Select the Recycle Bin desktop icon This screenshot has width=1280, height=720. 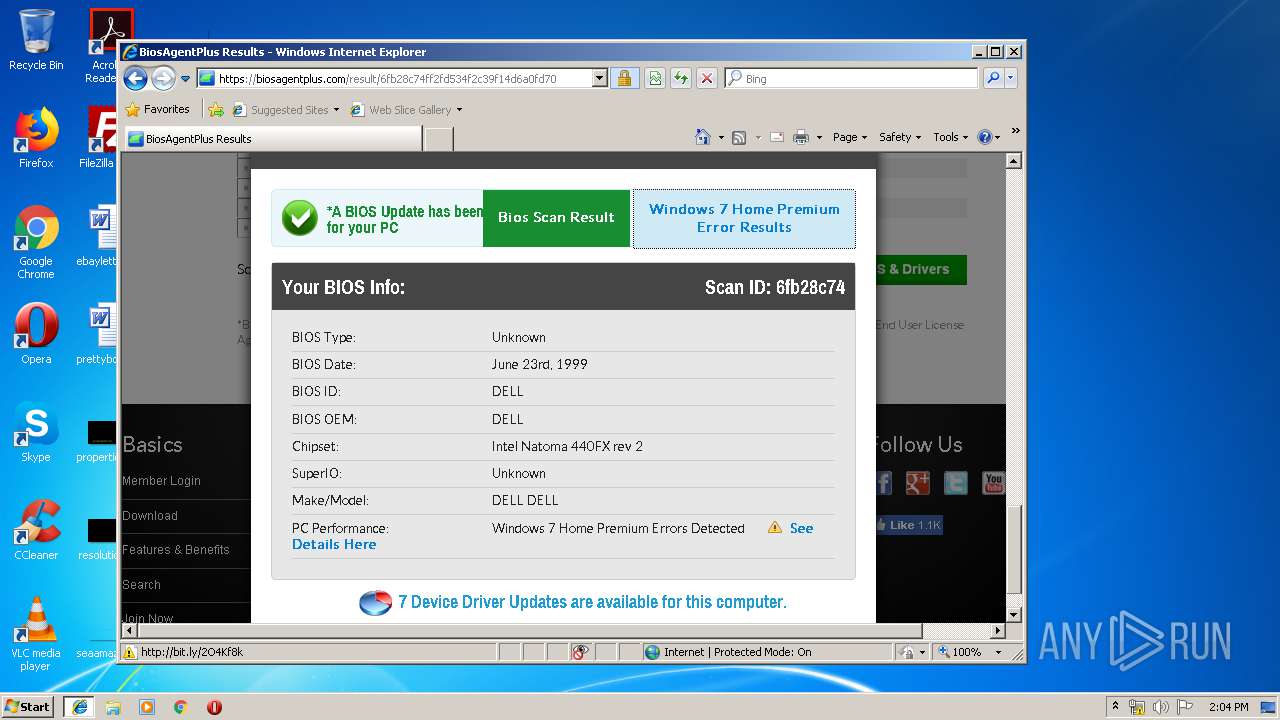(x=36, y=40)
